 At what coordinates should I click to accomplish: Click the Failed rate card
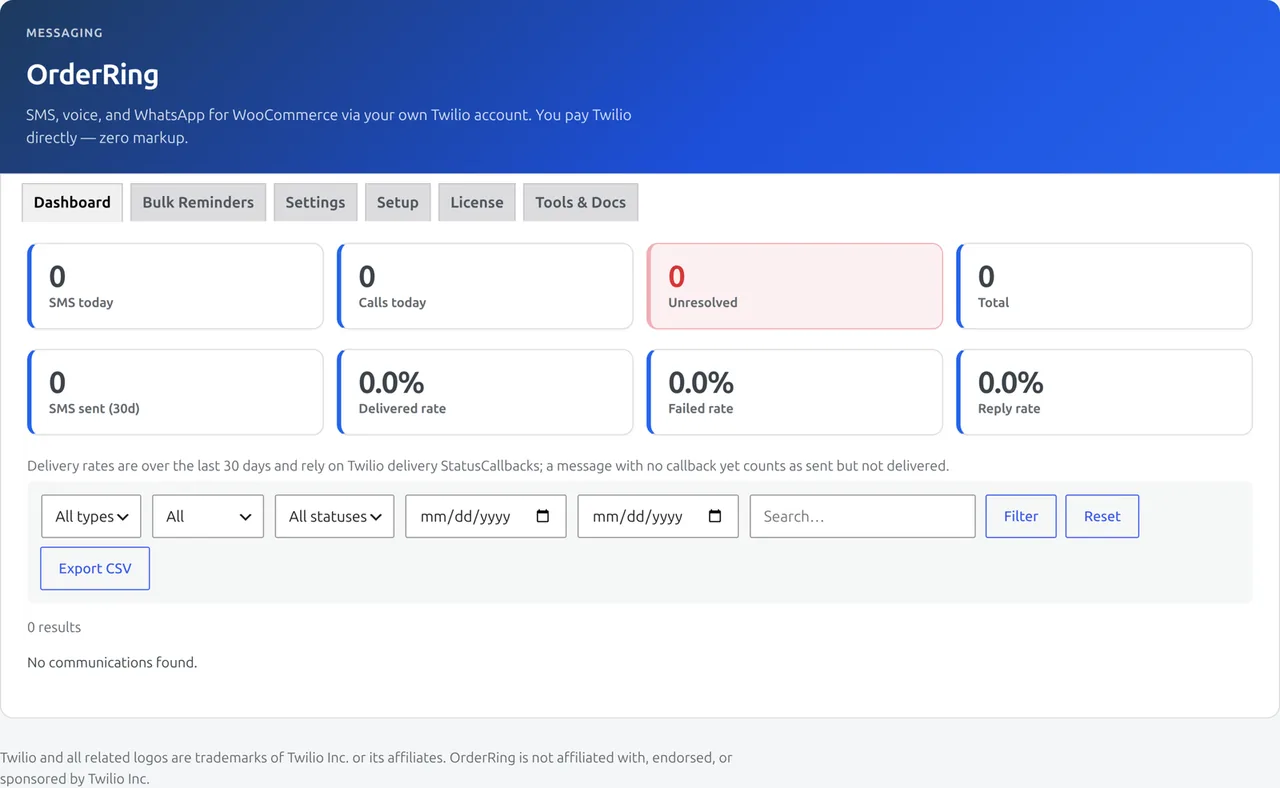click(795, 392)
